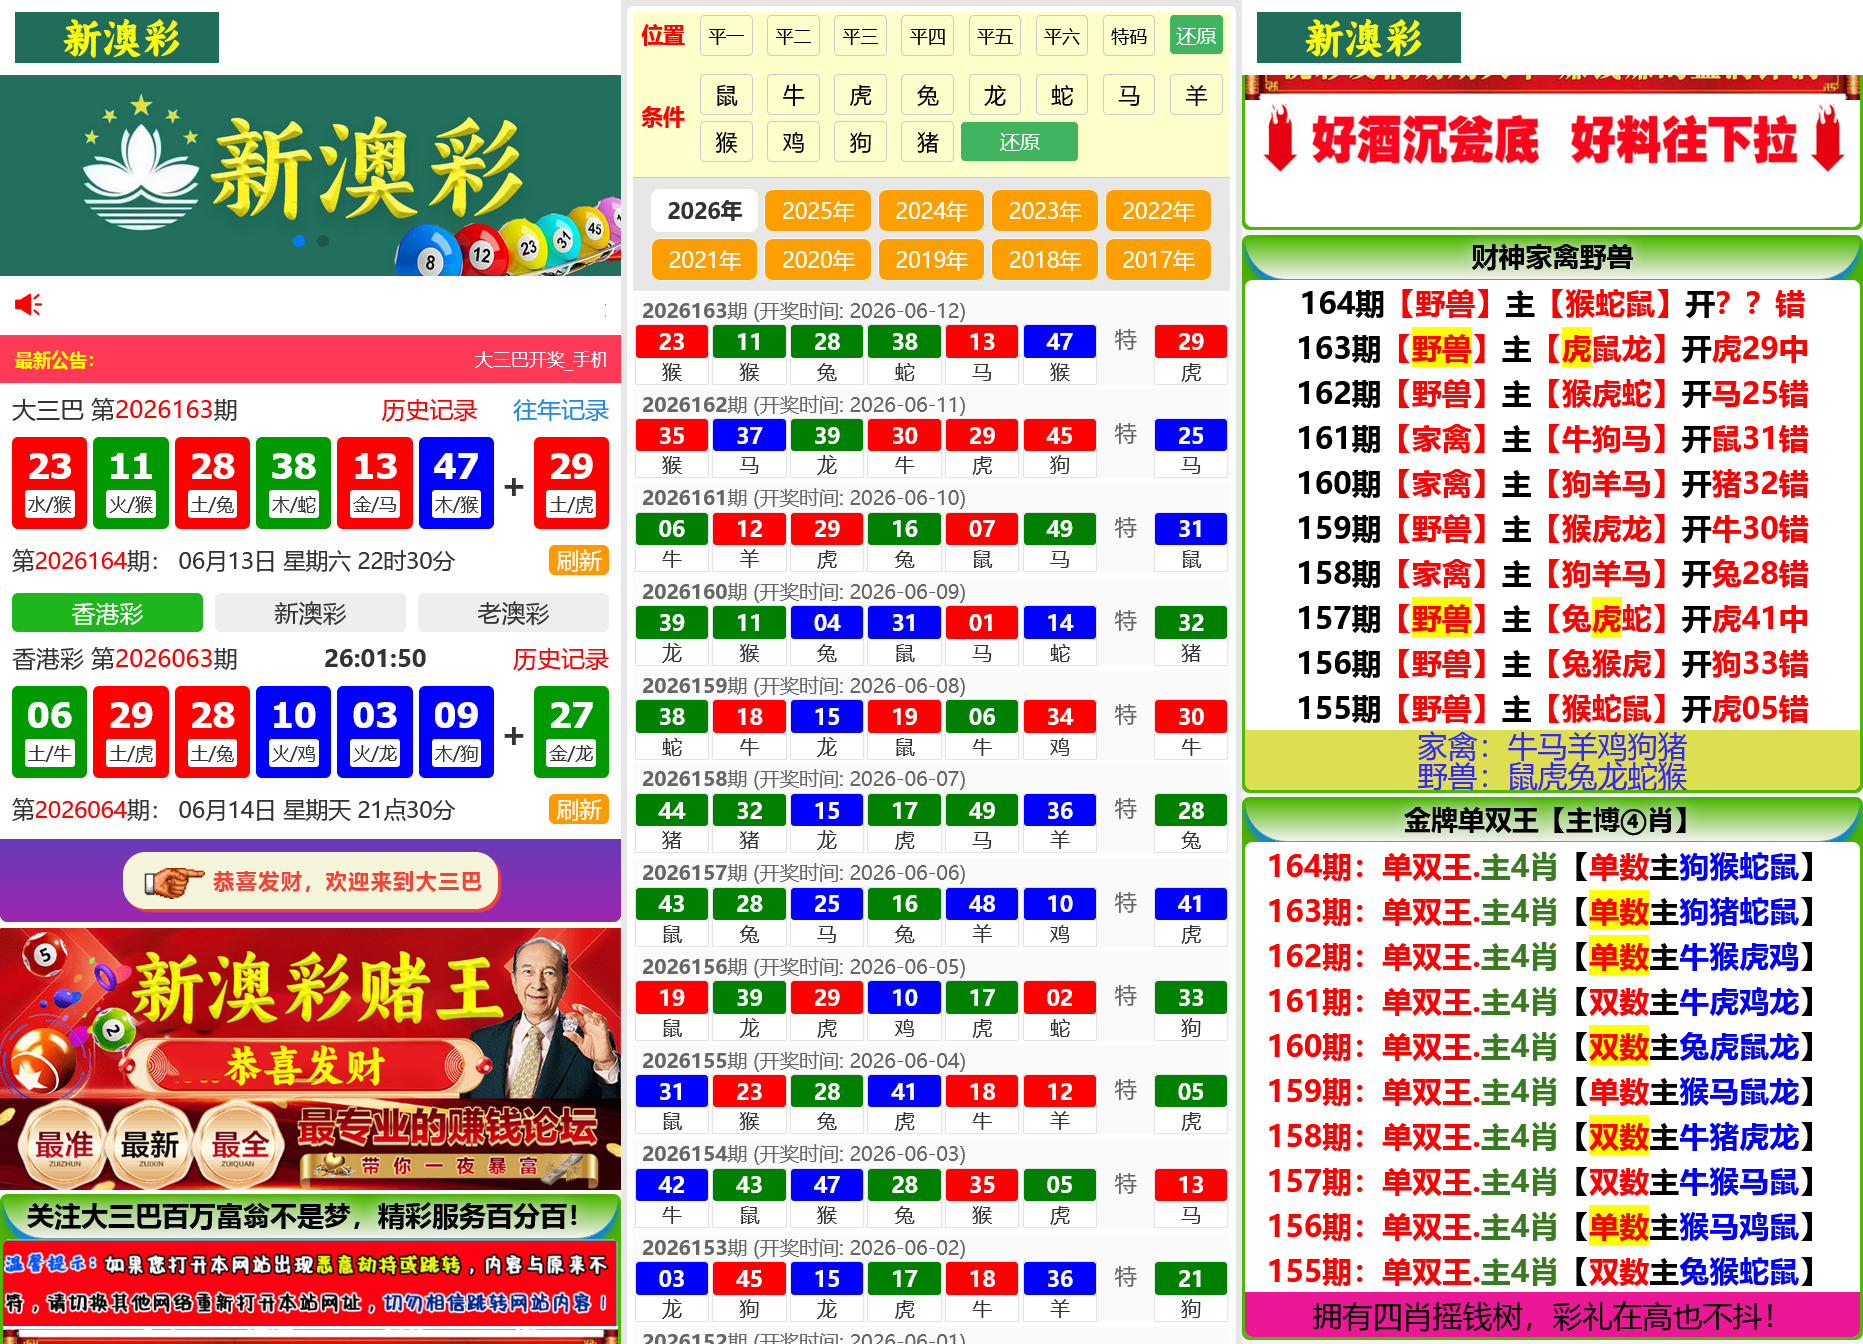Click the green 27 special ball in 香港彩
This screenshot has width=1863, height=1344.
(x=571, y=732)
